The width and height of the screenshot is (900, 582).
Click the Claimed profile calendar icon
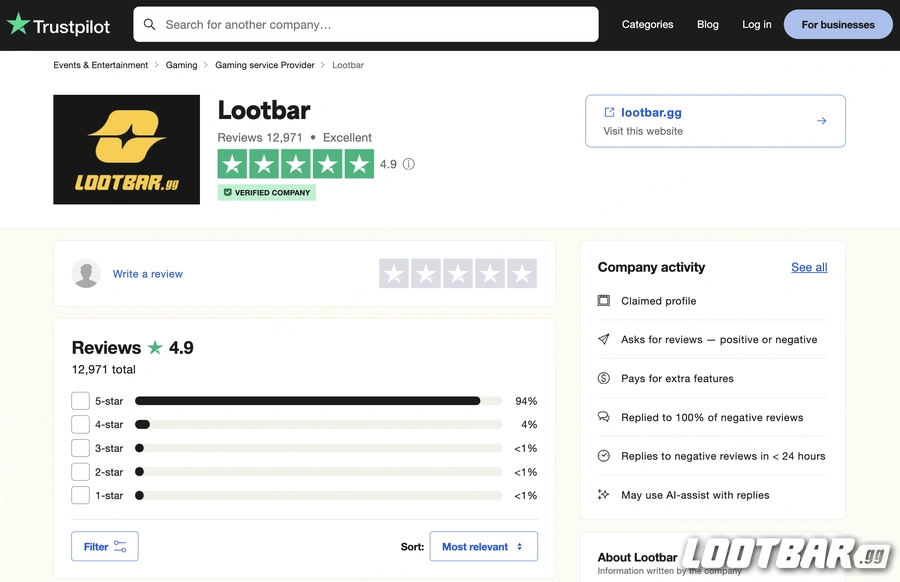click(x=604, y=300)
